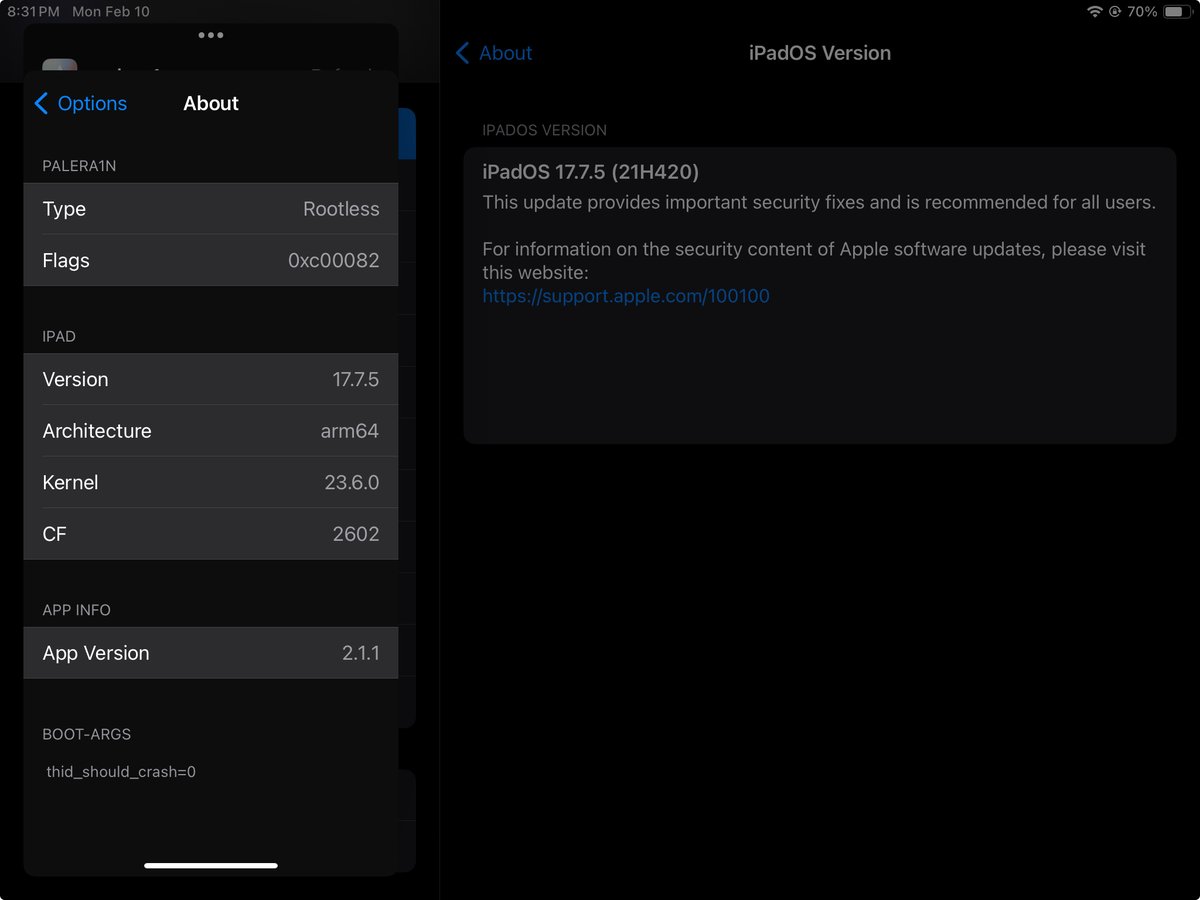Tap the 70% battery percentage
1200x900 pixels.
[1142, 12]
